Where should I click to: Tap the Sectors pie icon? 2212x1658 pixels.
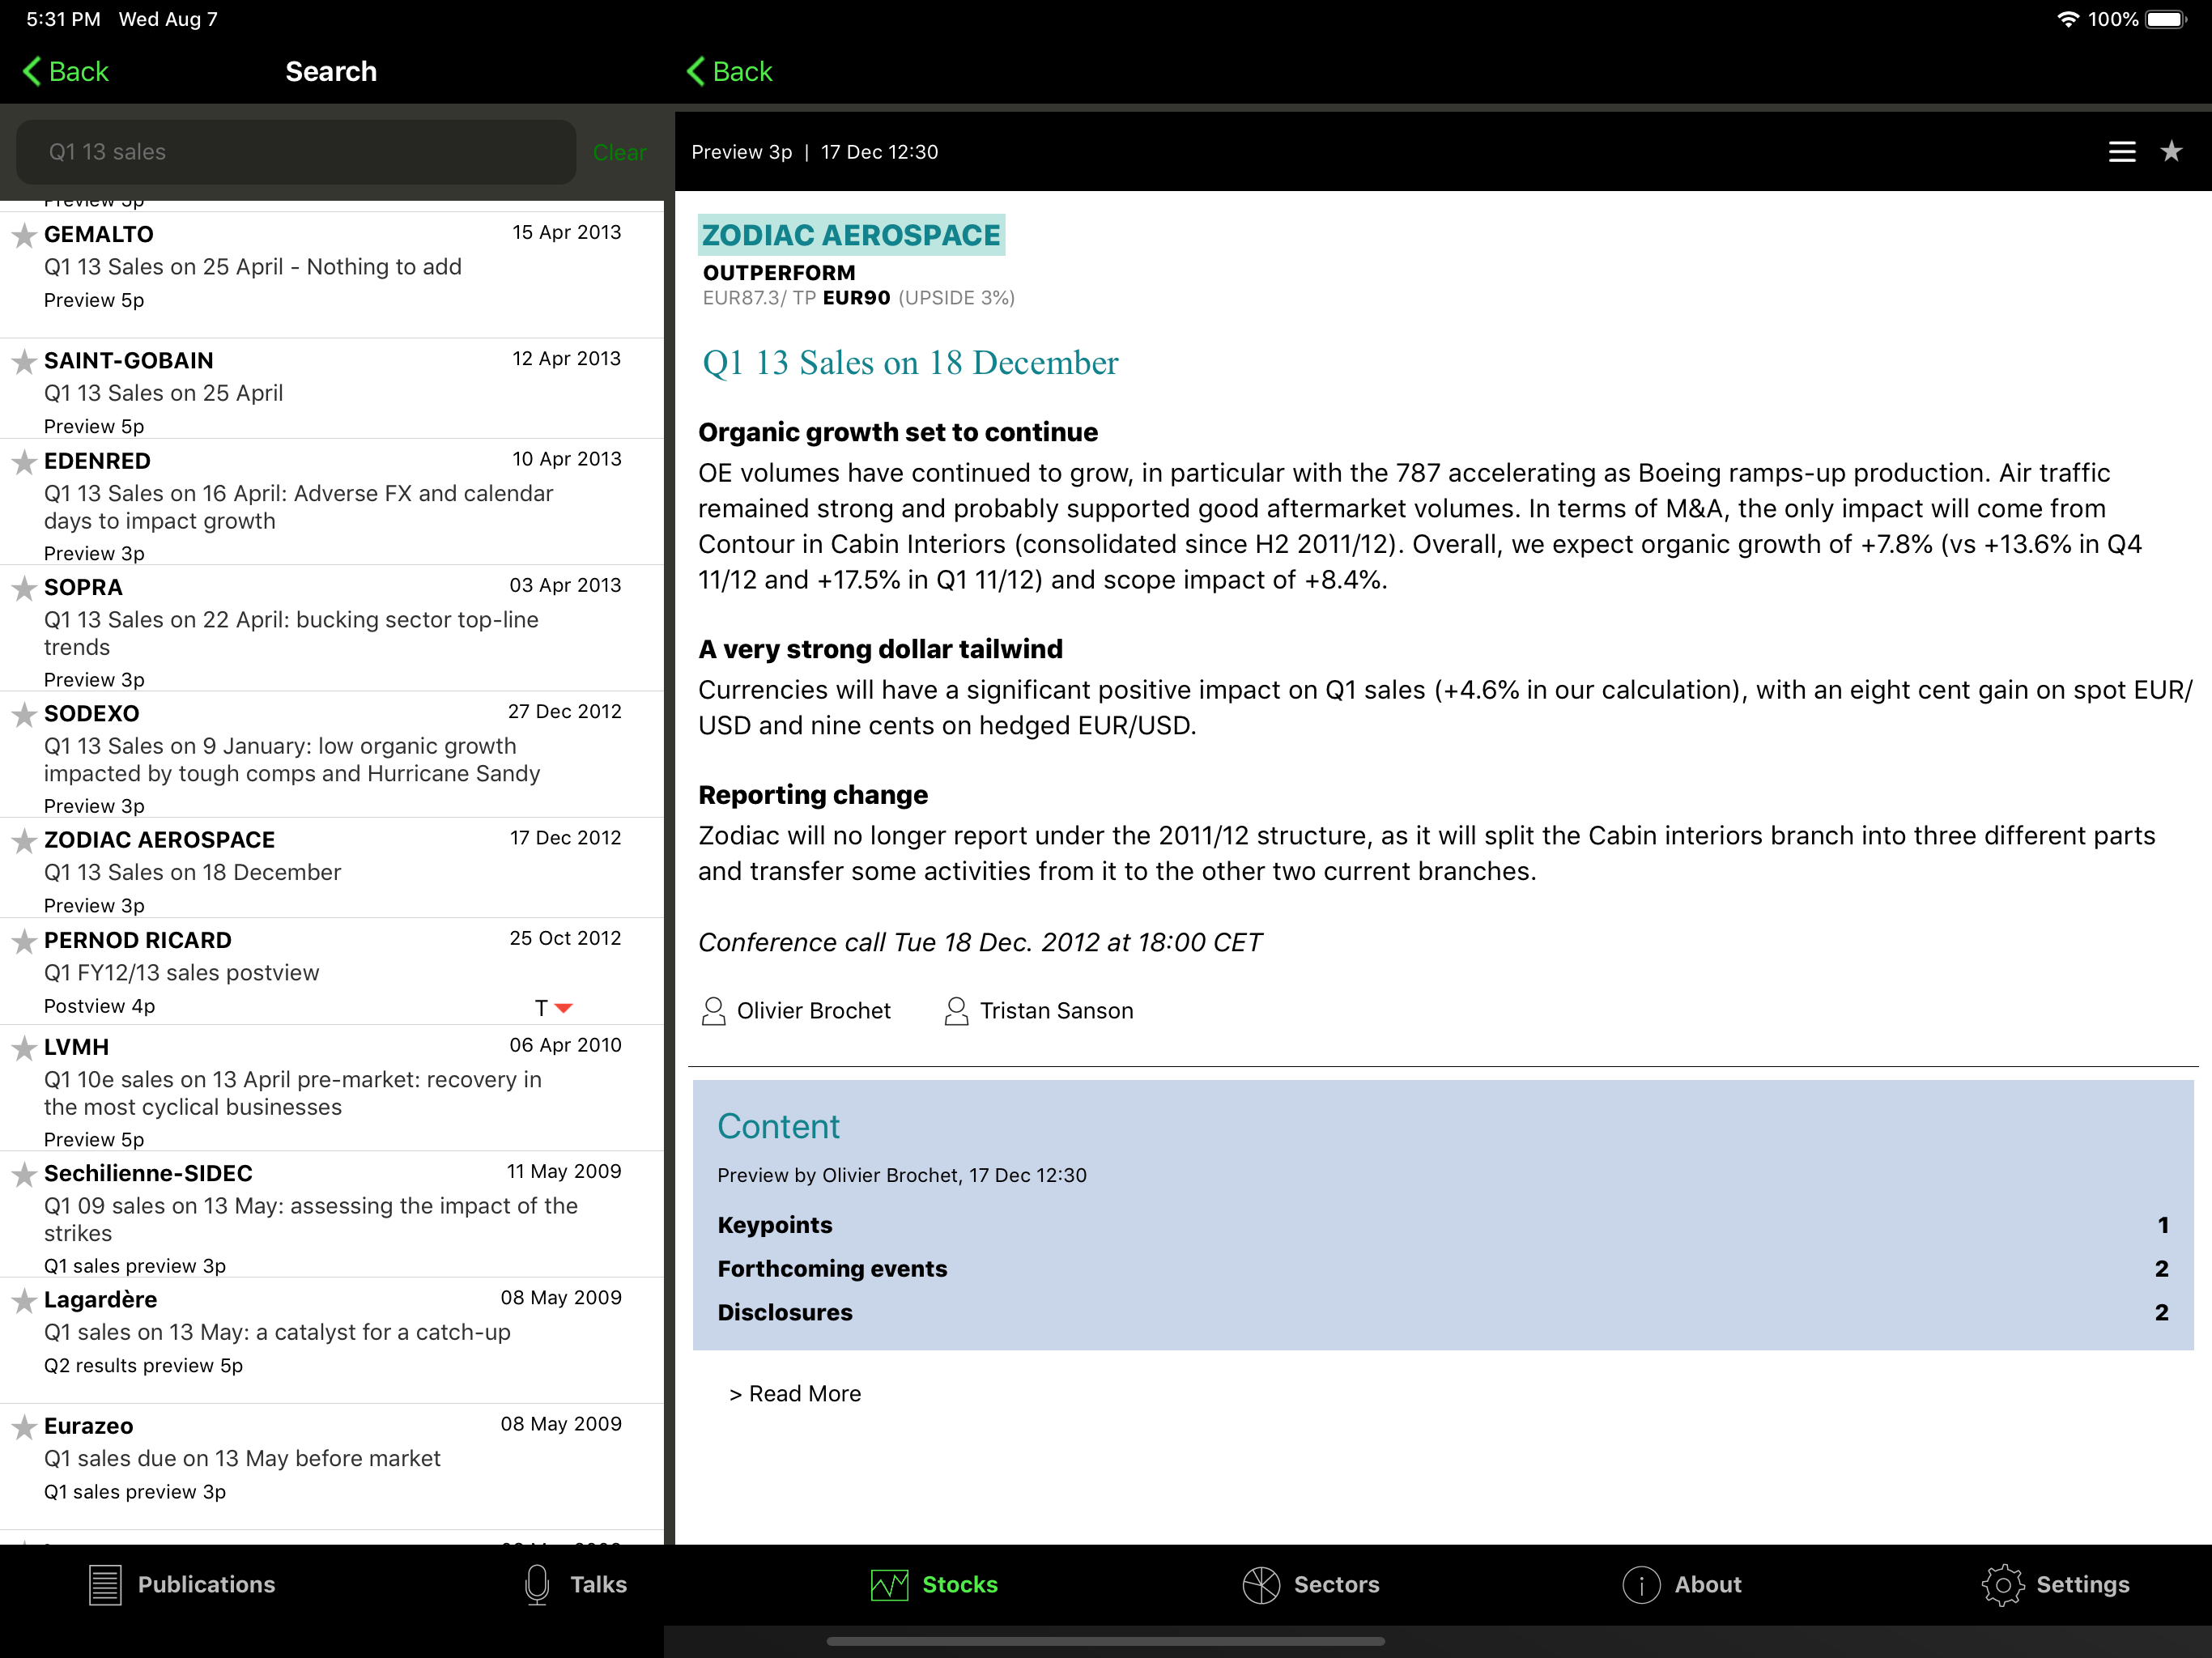[1261, 1584]
